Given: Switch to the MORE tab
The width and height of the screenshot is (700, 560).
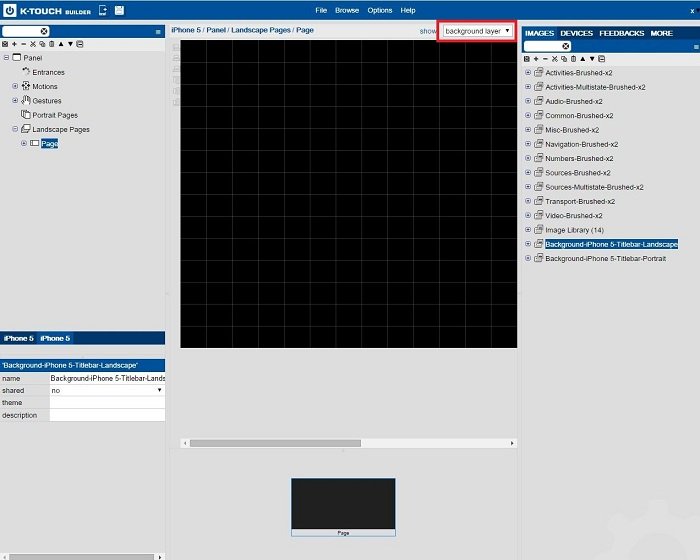Looking at the screenshot, I should [661, 33].
